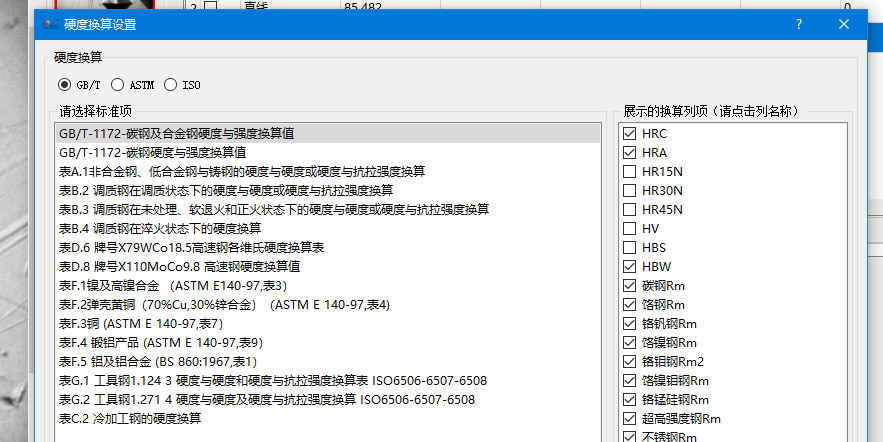Toggle the 铬钒钢Rm checkbox
This screenshot has width=883, height=442.
click(629, 324)
